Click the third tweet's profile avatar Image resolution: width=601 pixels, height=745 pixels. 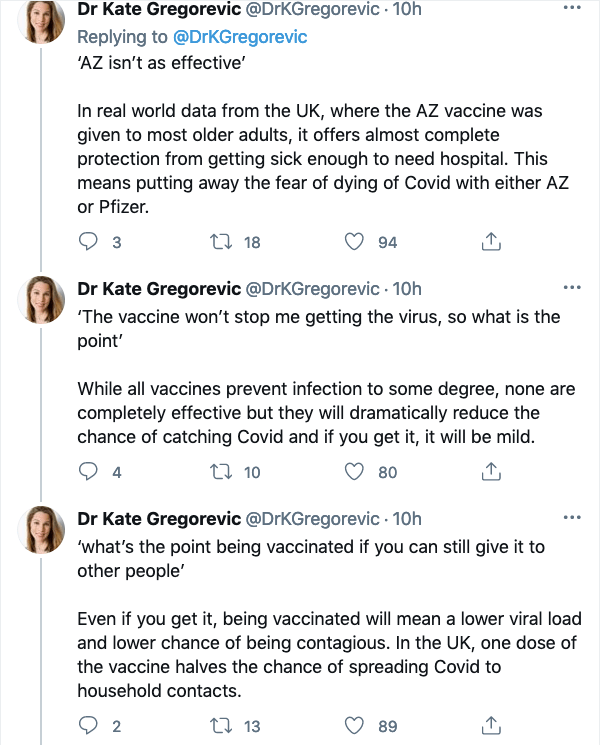[44, 531]
